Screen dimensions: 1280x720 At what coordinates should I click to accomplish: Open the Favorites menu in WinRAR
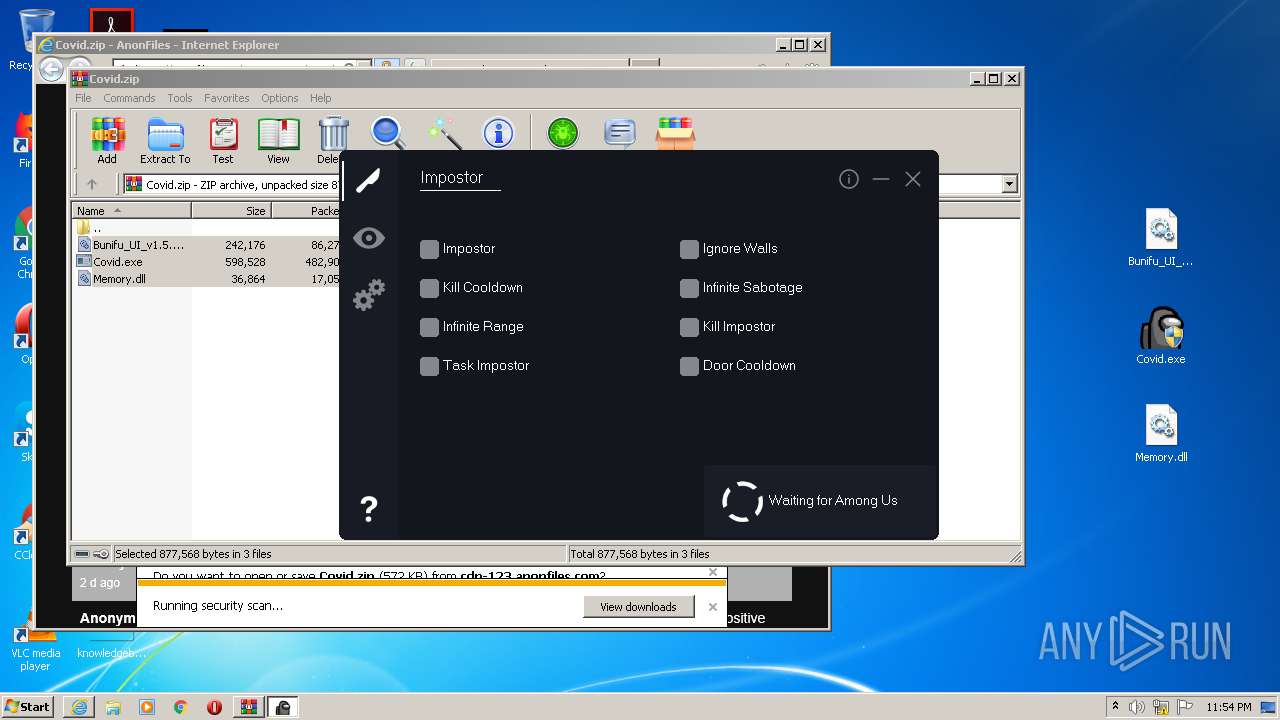[227, 98]
